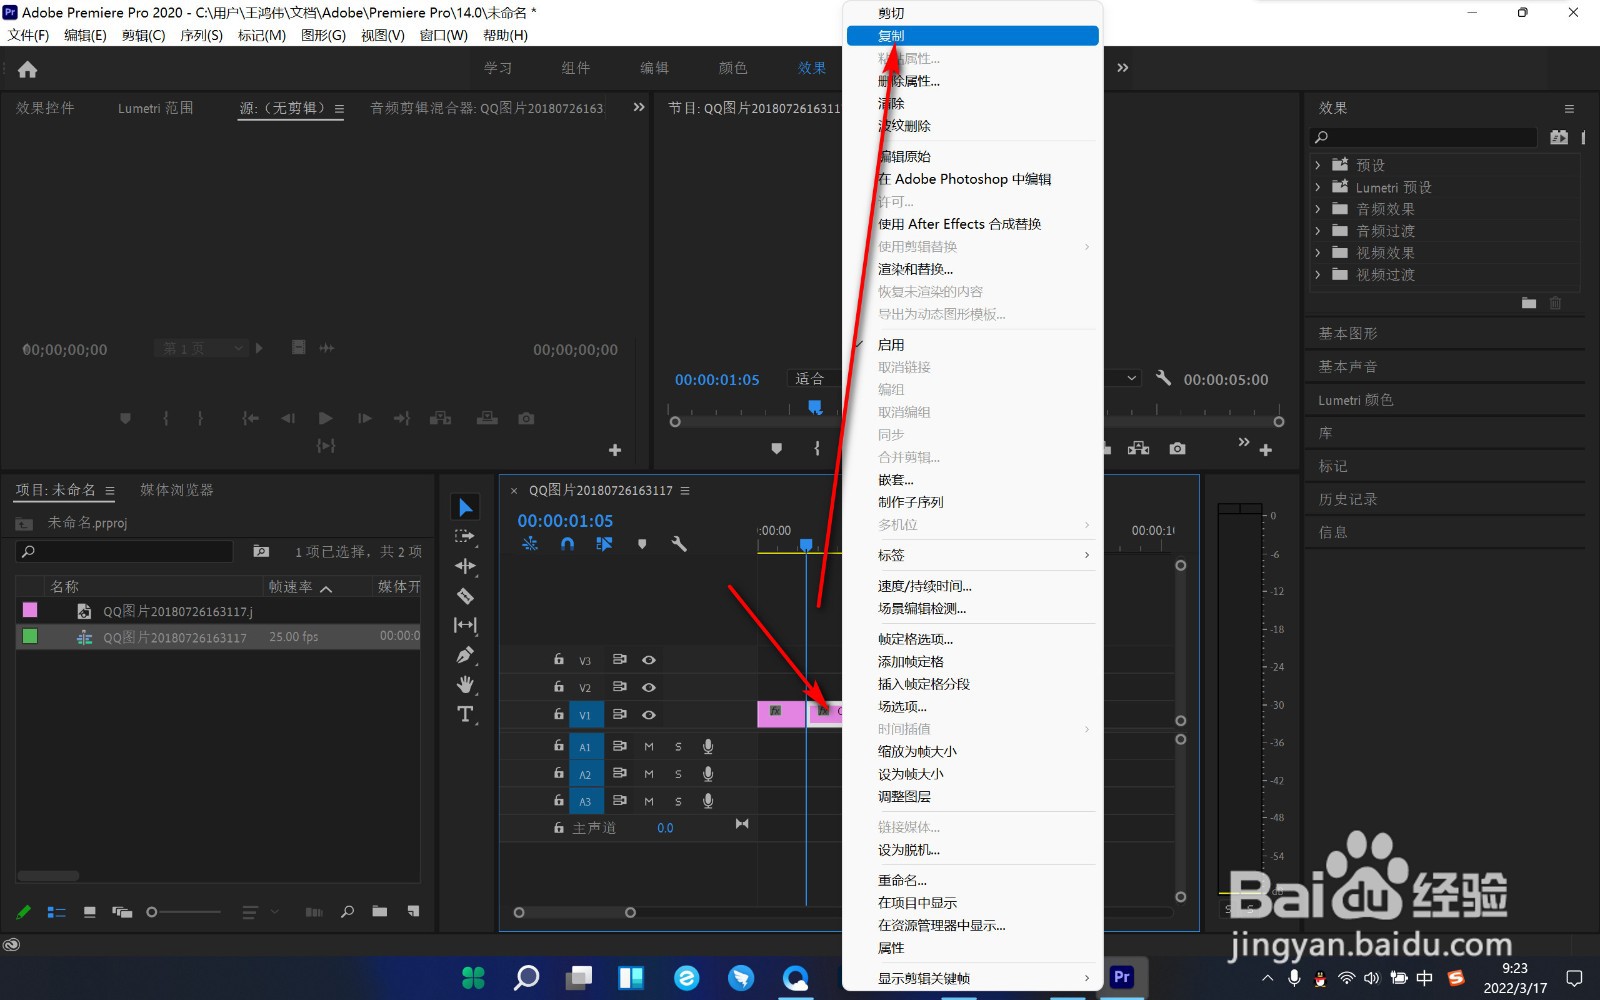Click Export Frame camera in Program monitor
1600x1000 pixels.
click(1178, 449)
